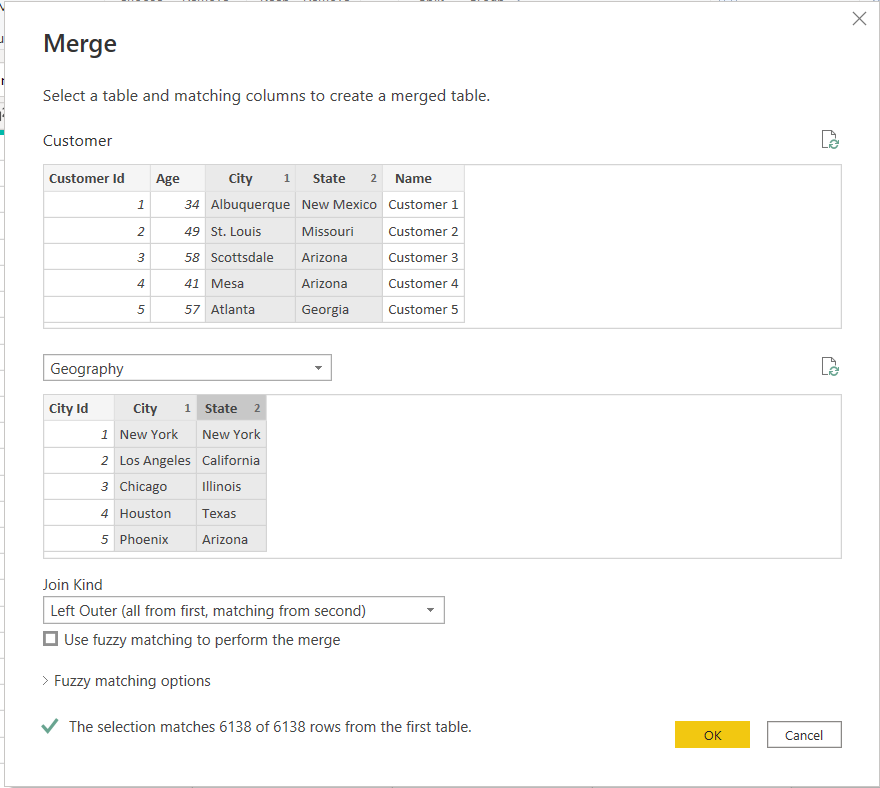Select Name column in Customer table
The image size is (880, 788).
(x=423, y=178)
